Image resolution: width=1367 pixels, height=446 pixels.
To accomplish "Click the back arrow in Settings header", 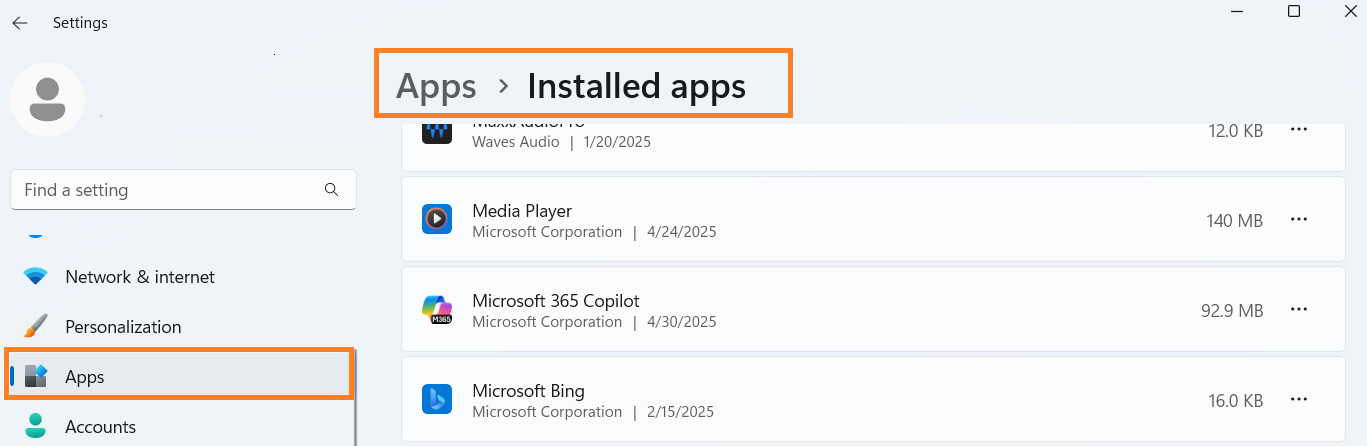I will (20, 23).
